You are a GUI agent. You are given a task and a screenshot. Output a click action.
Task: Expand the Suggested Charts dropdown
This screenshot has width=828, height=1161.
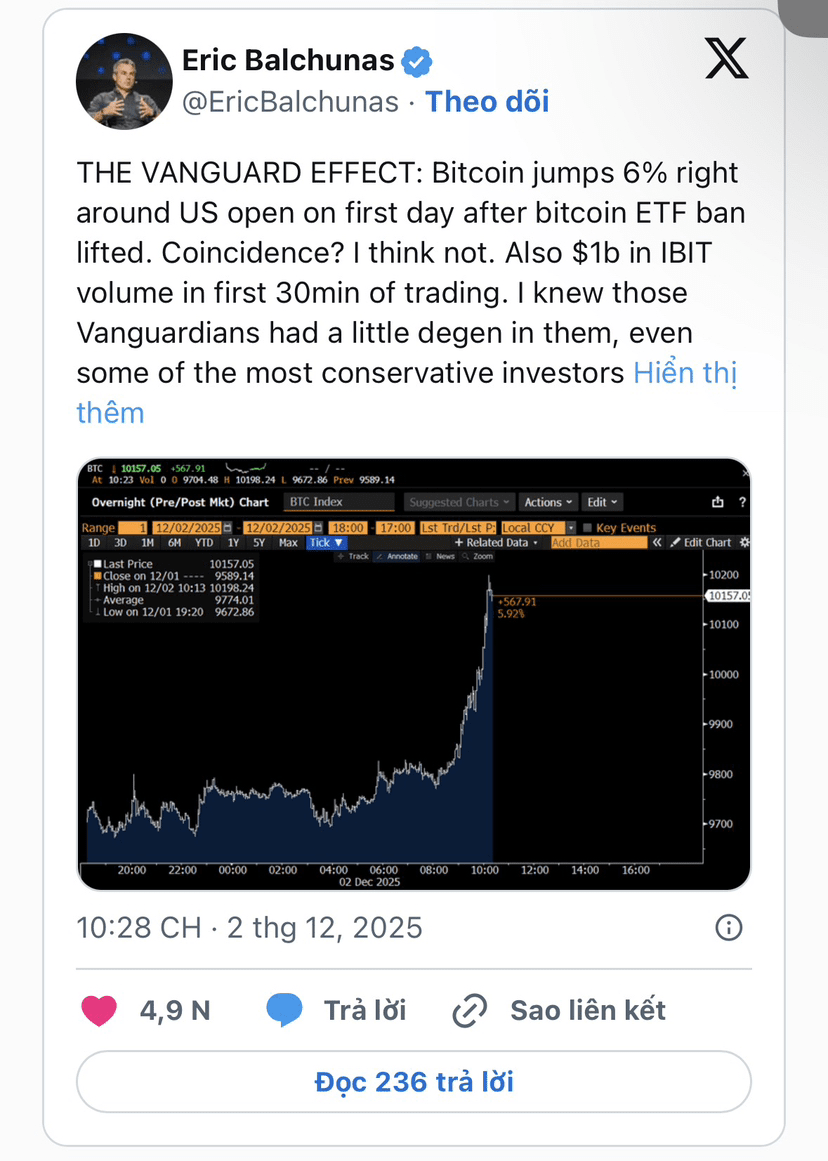(460, 502)
